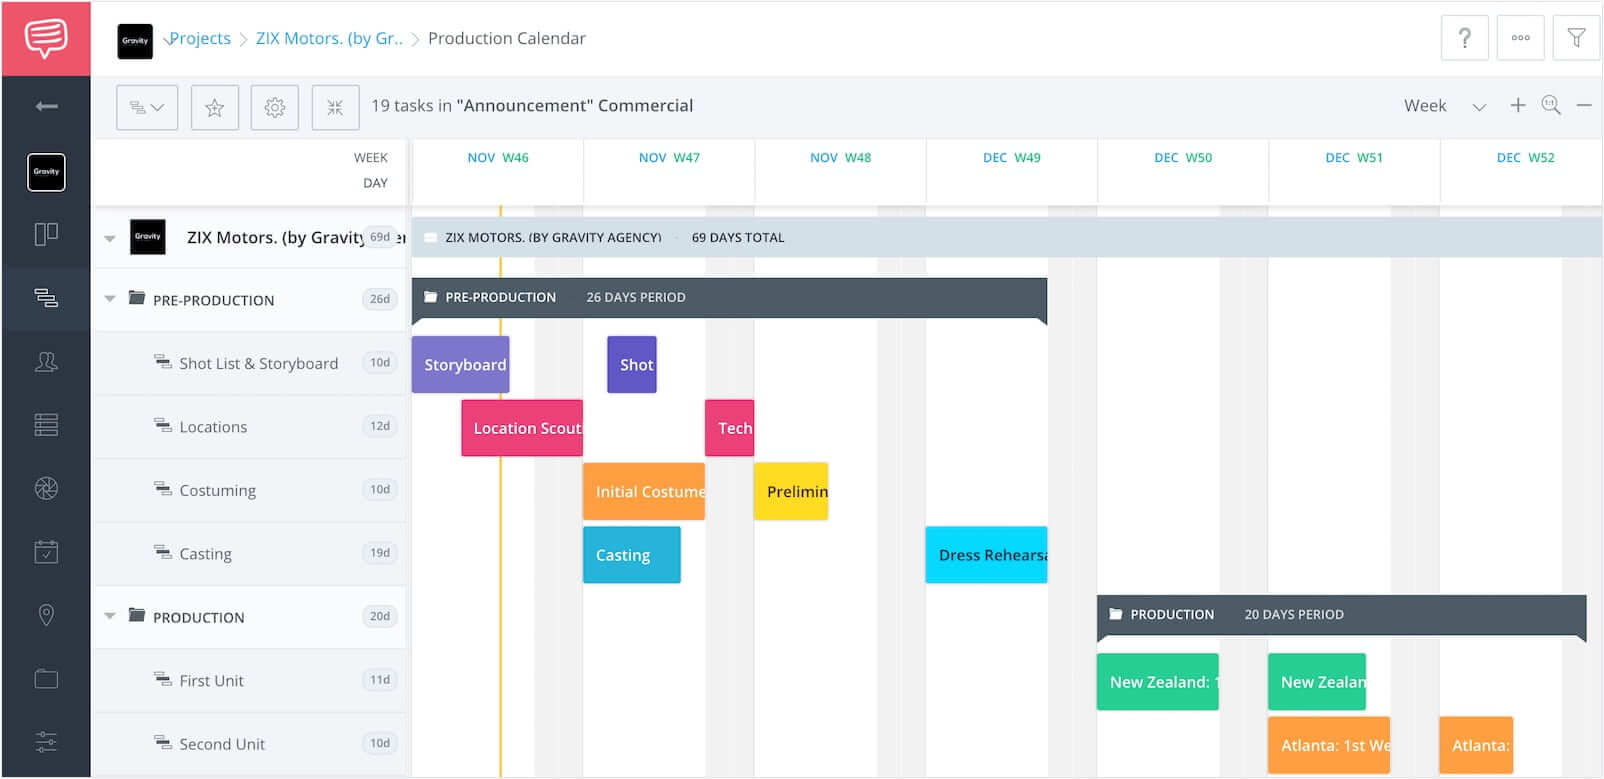Click the PRE-PRODUCTION 26 days period bar
This screenshot has height=779, width=1604.
coord(730,298)
